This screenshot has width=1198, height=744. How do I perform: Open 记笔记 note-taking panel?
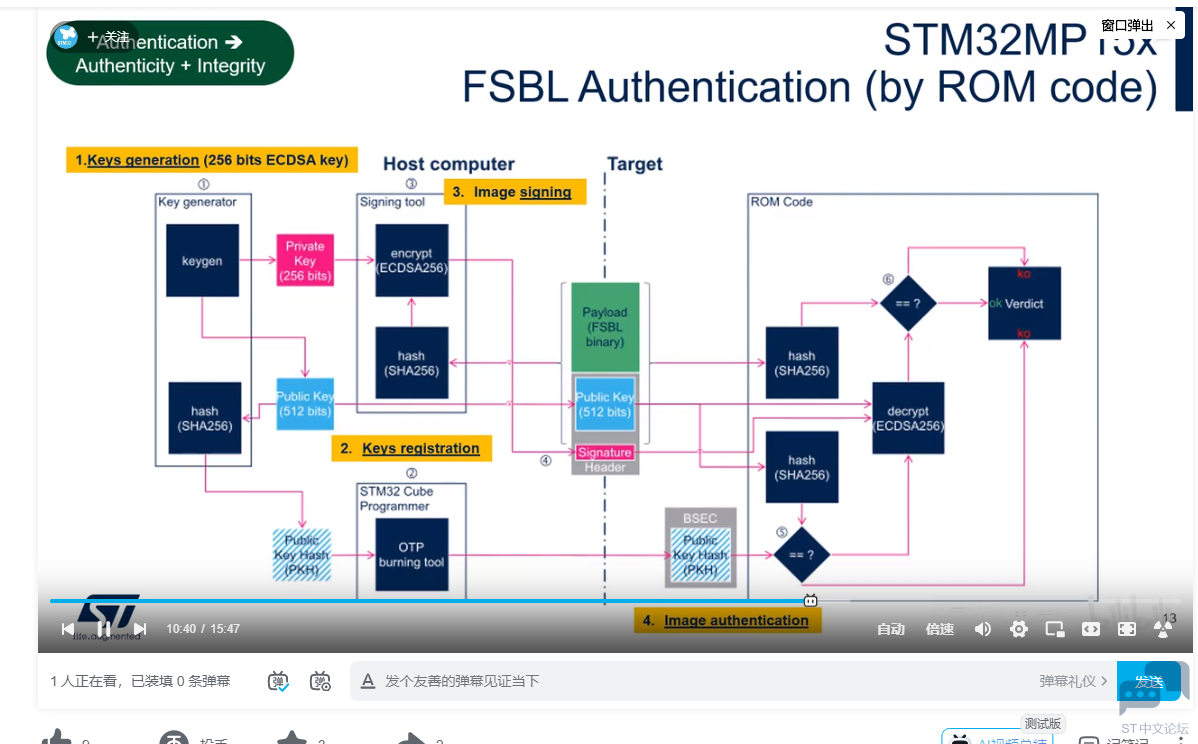tap(1114, 739)
